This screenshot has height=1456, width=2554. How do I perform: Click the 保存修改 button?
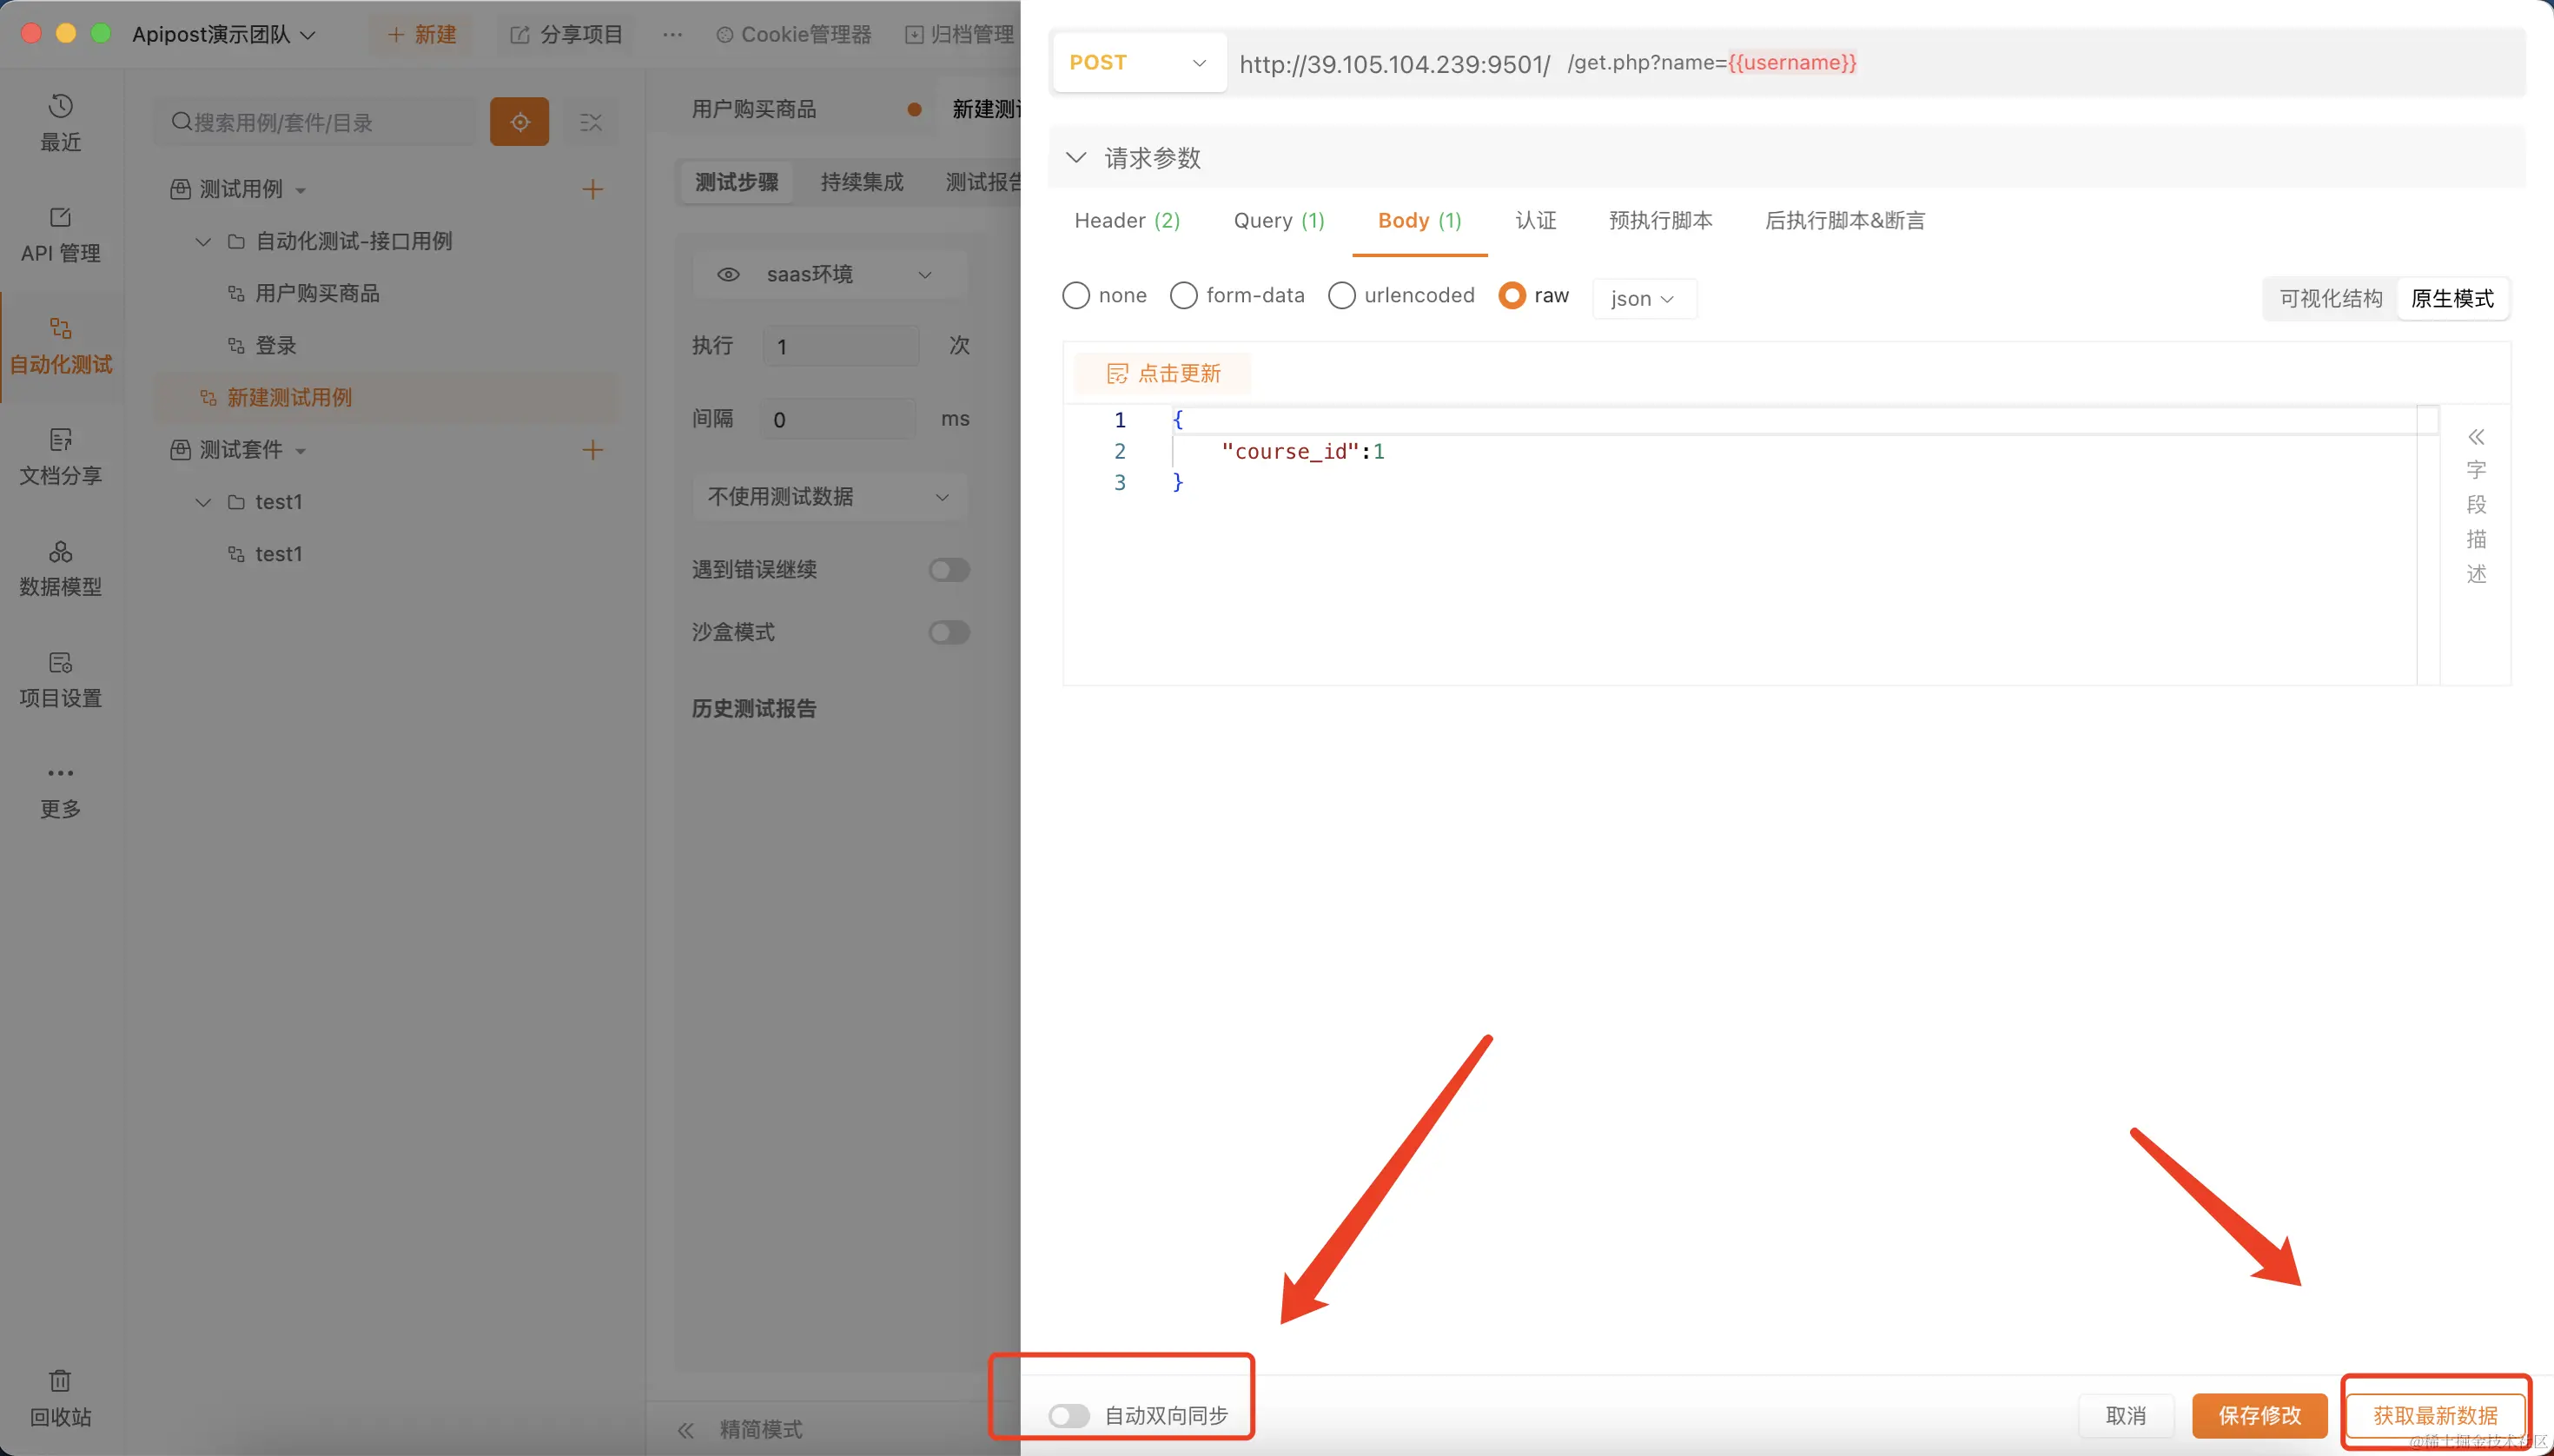coord(2259,1415)
